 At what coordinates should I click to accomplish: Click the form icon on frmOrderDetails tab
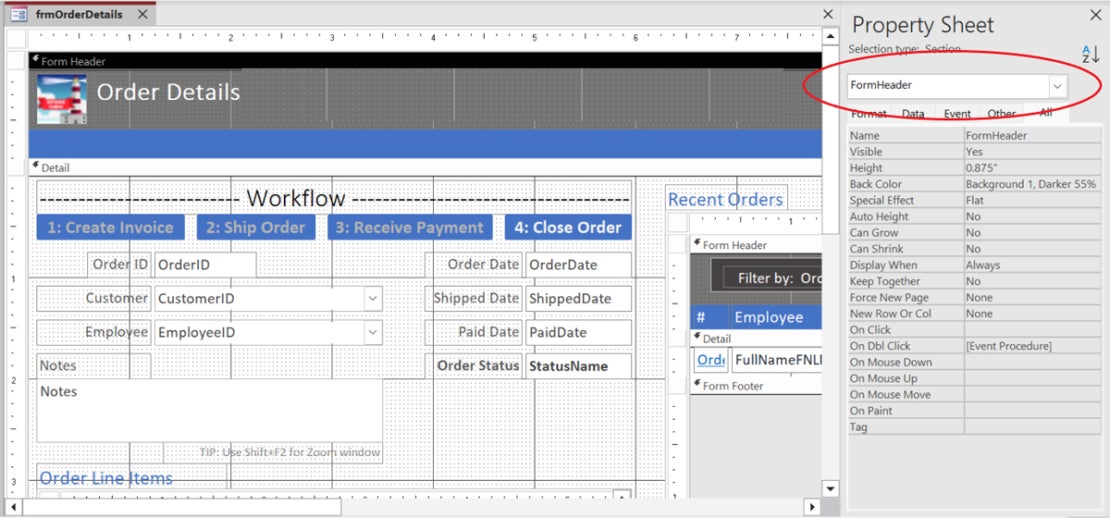[x=20, y=14]
